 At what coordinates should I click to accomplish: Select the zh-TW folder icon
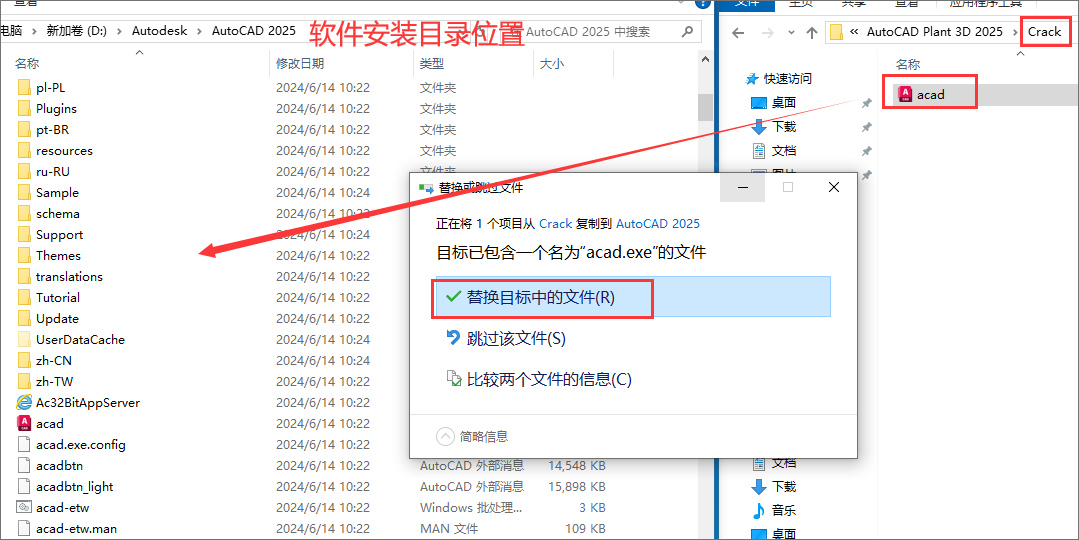coord(24,381)
